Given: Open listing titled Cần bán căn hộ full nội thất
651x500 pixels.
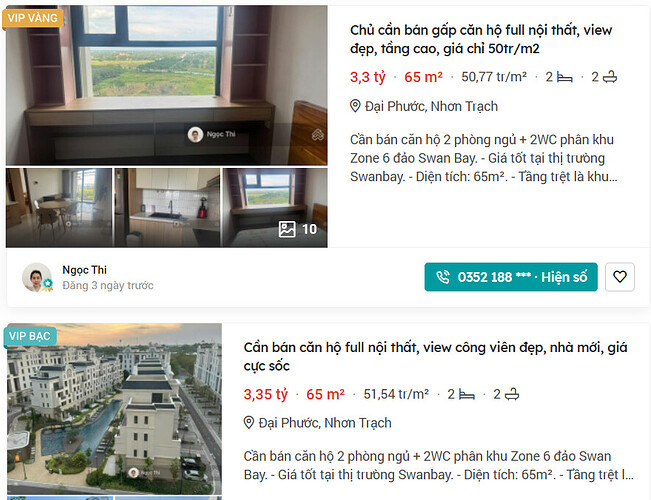Looking at the screenshot, I should 435,356.
